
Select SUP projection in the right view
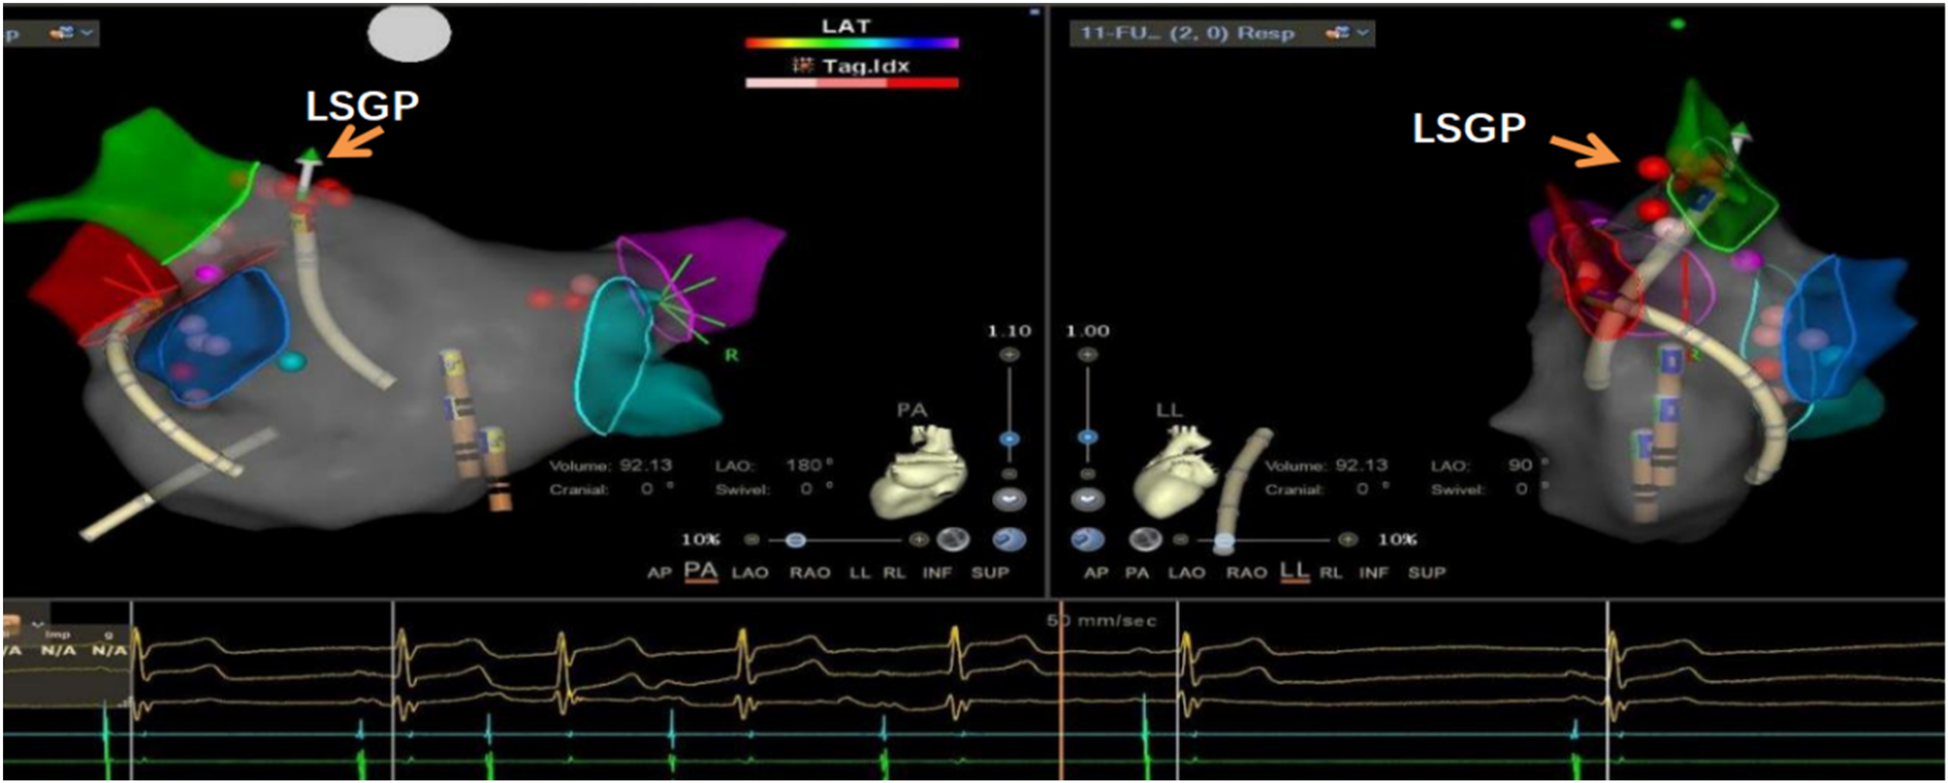[1427, 573]
